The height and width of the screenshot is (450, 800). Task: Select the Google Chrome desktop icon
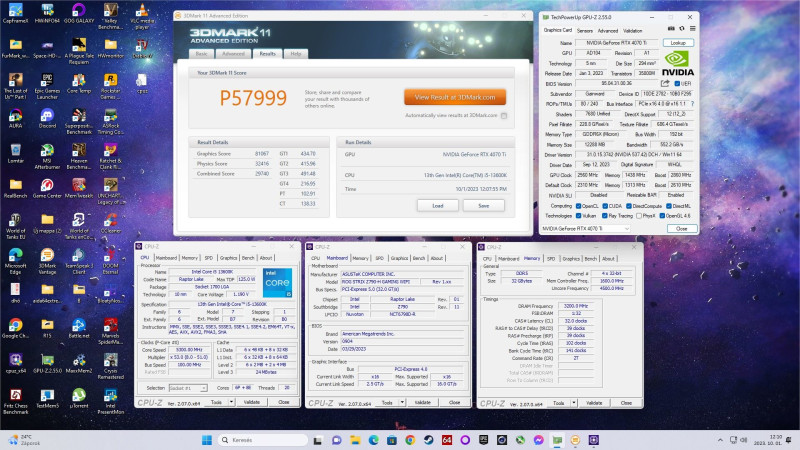point(15,329)
